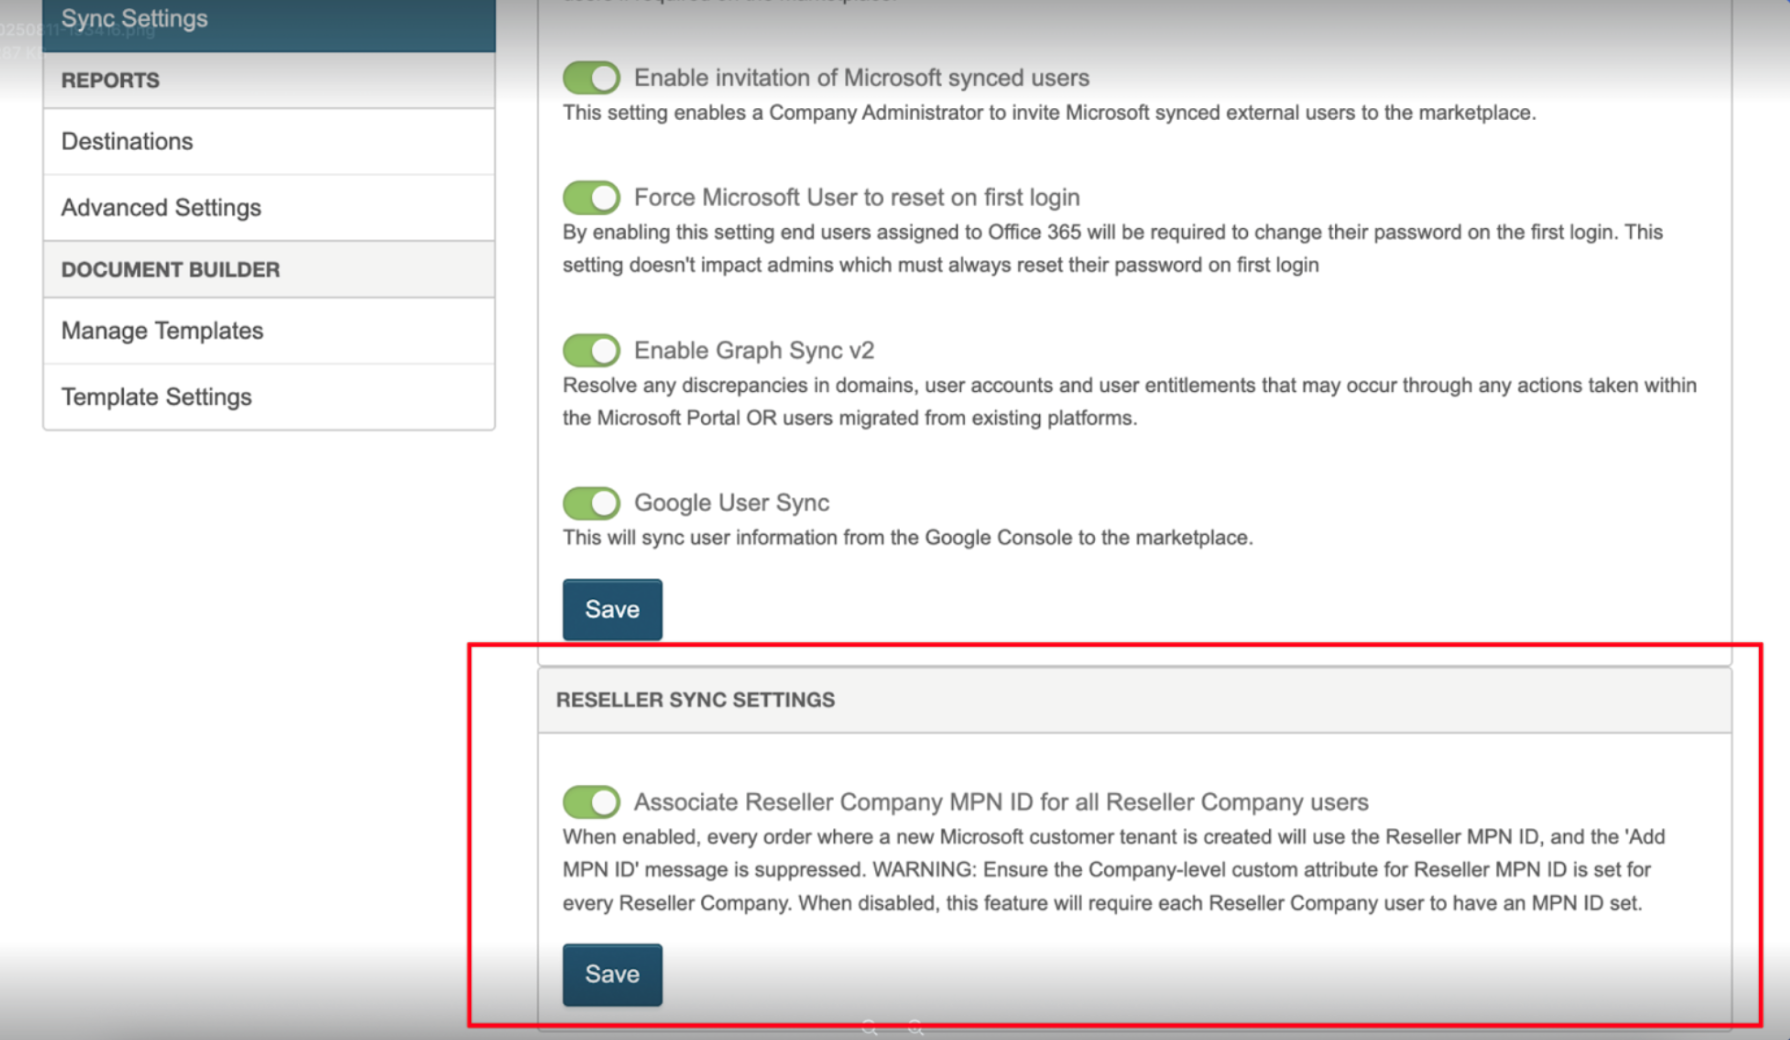This screenshot has width=1790, height=1040.
Task: Click the Reseller Sync Settings section header
Action: [x=695, y=700]
